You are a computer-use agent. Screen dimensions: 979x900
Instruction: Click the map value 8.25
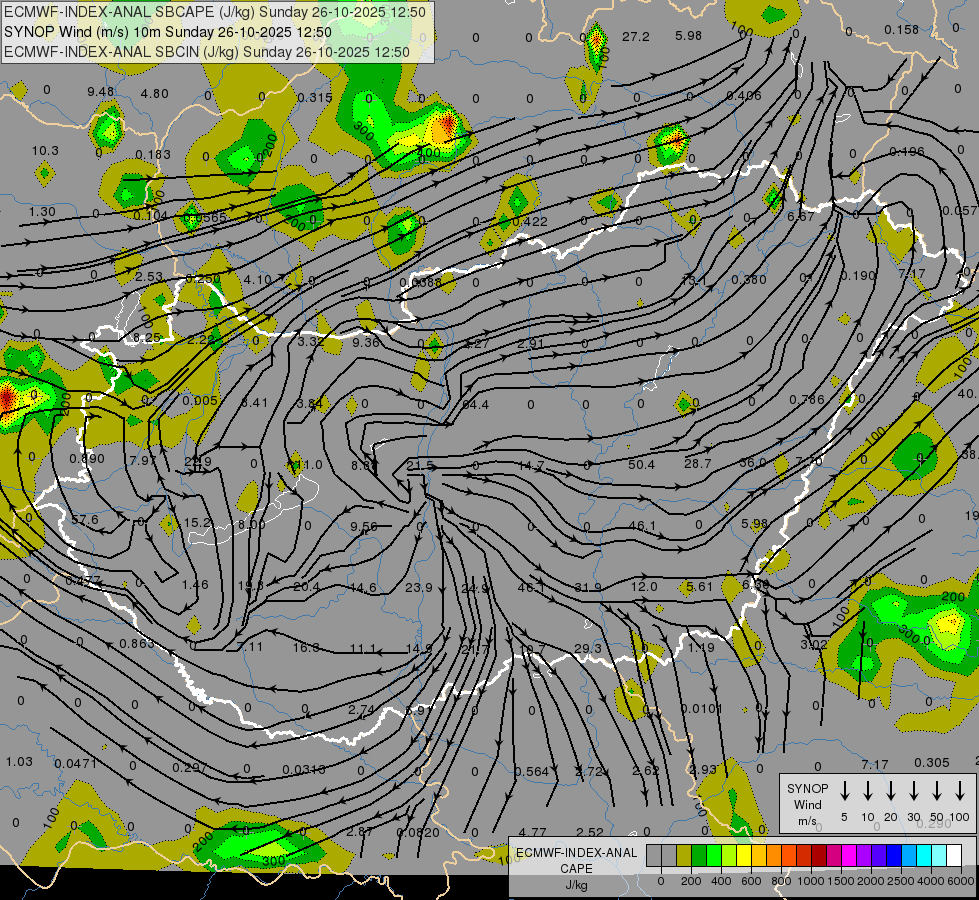[x=147, y=338]
